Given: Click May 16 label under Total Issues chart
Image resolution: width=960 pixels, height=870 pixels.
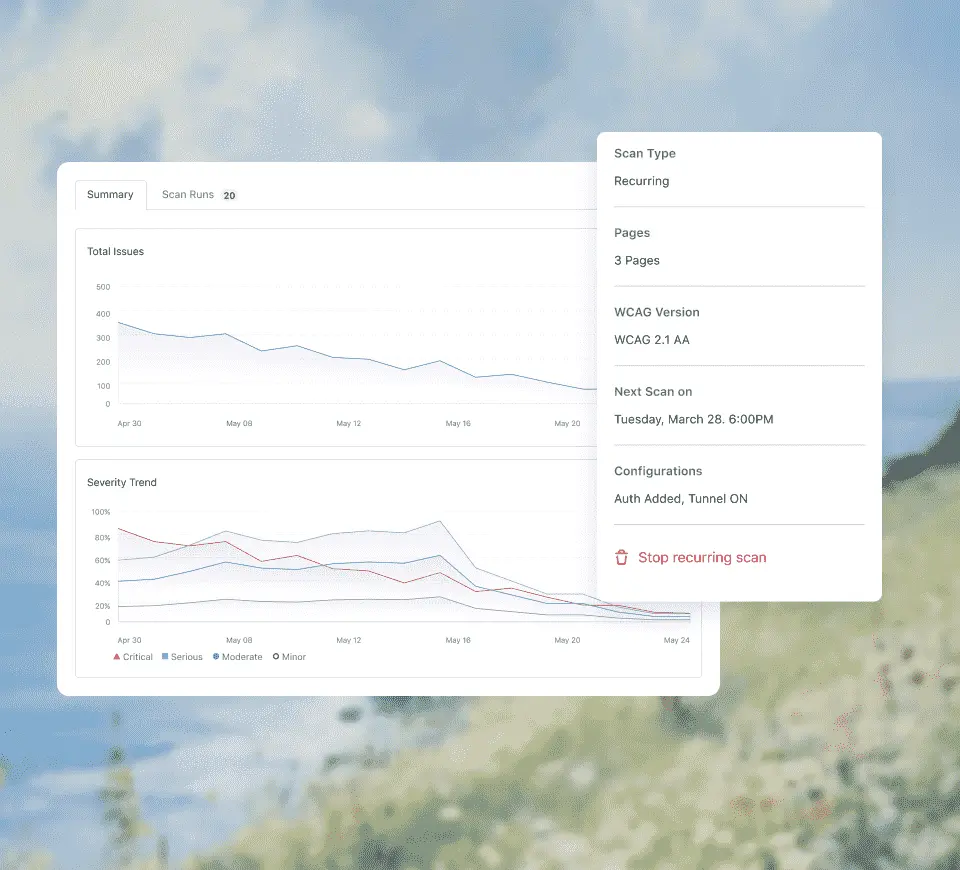Looking at the screenshot, I should [458, 424].
